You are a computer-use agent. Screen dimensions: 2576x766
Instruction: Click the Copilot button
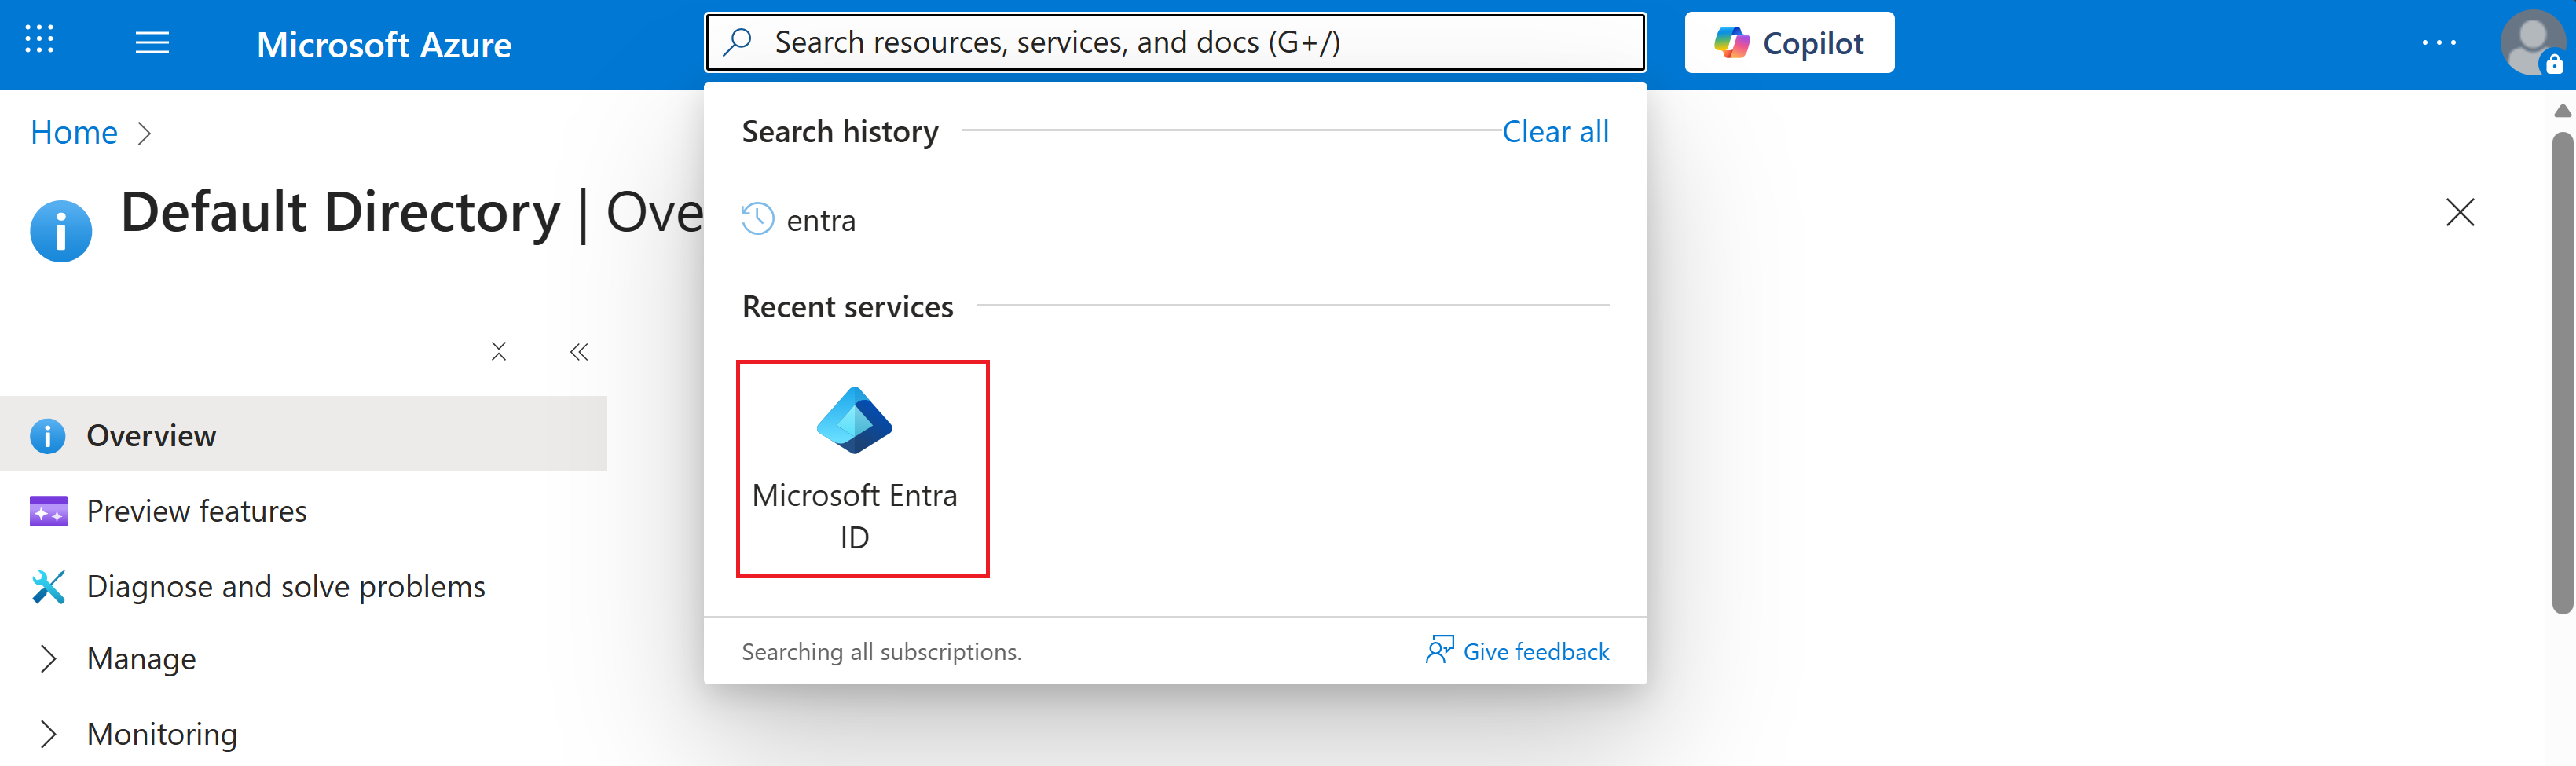(x=1788, y=43)
